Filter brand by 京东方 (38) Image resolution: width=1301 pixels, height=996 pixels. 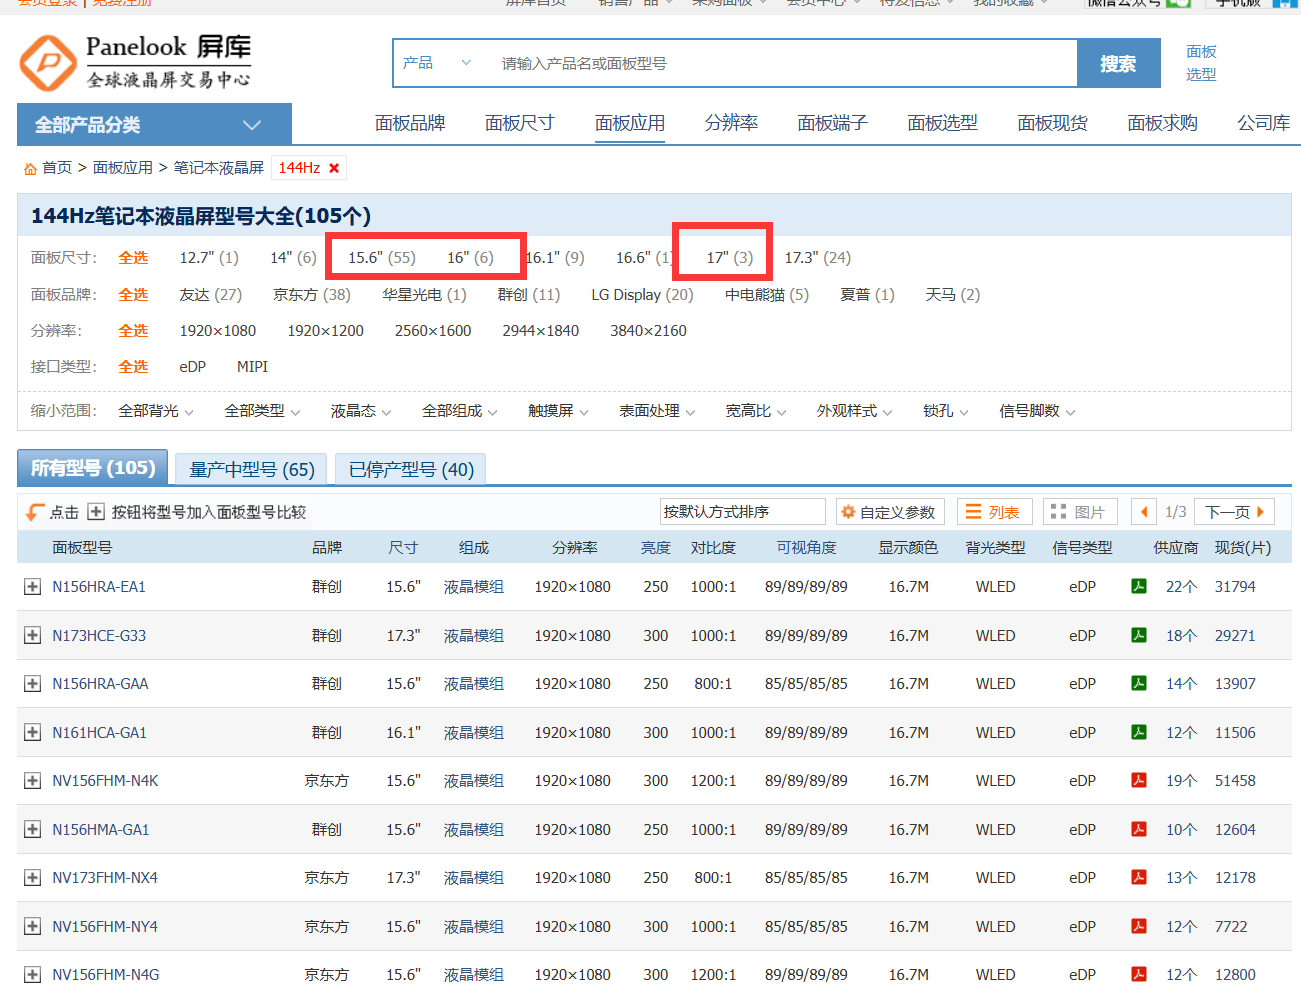click(x=312, y=295)
